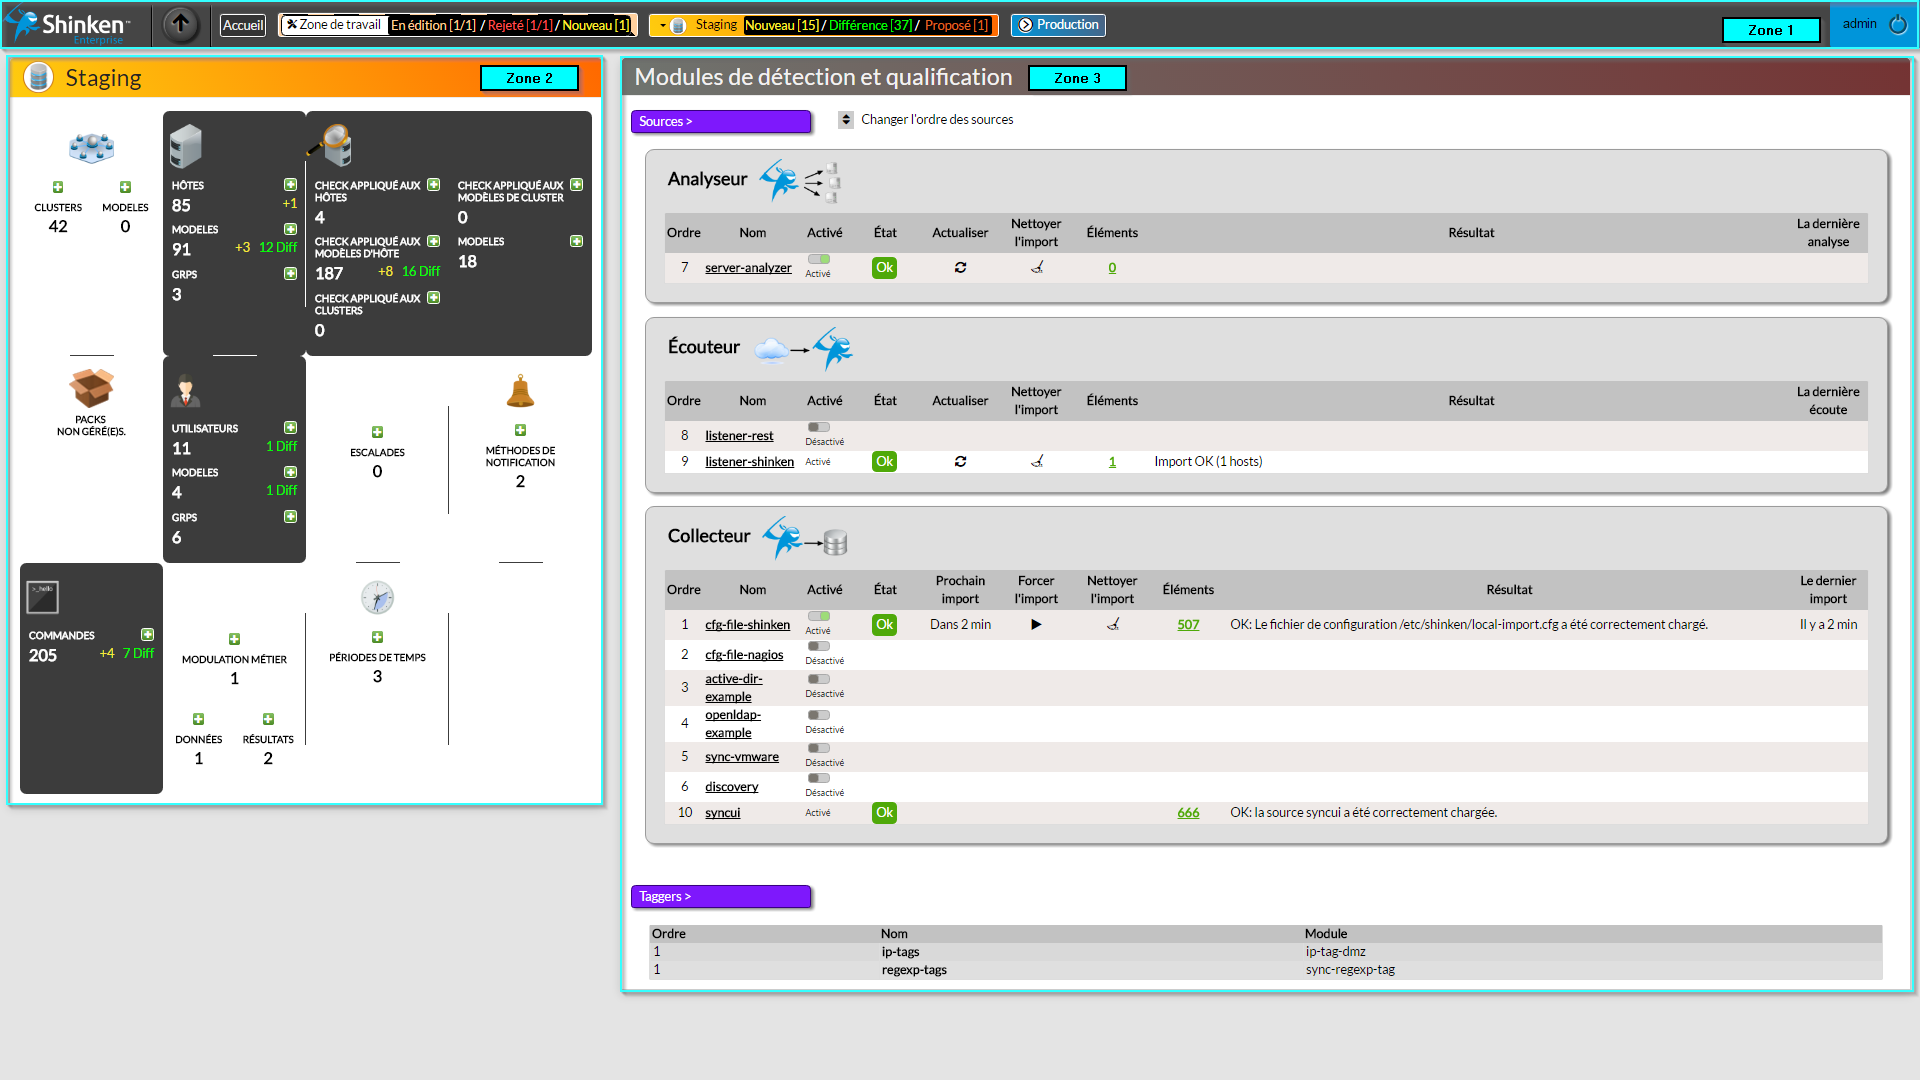Image resolution: width=1920 pixels, height=1080 pixels.
Task: Force import of cfg-file-shinken with play icon
Action: (x=1036, y=625)
